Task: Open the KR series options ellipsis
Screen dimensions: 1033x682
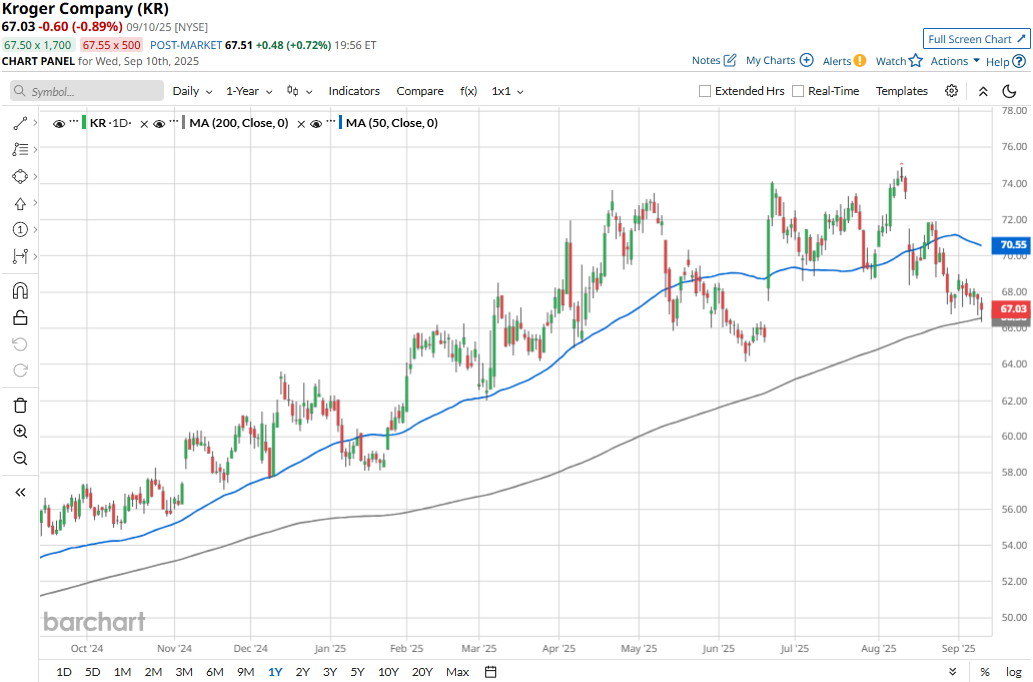Action: pyautogui.click(x=73, y=122)
